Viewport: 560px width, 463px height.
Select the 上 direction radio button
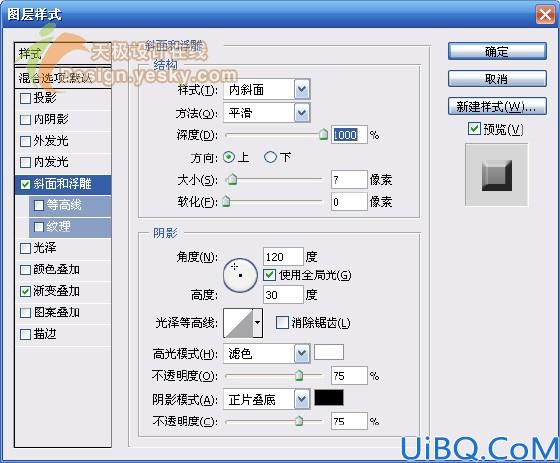tap(229, 157)
